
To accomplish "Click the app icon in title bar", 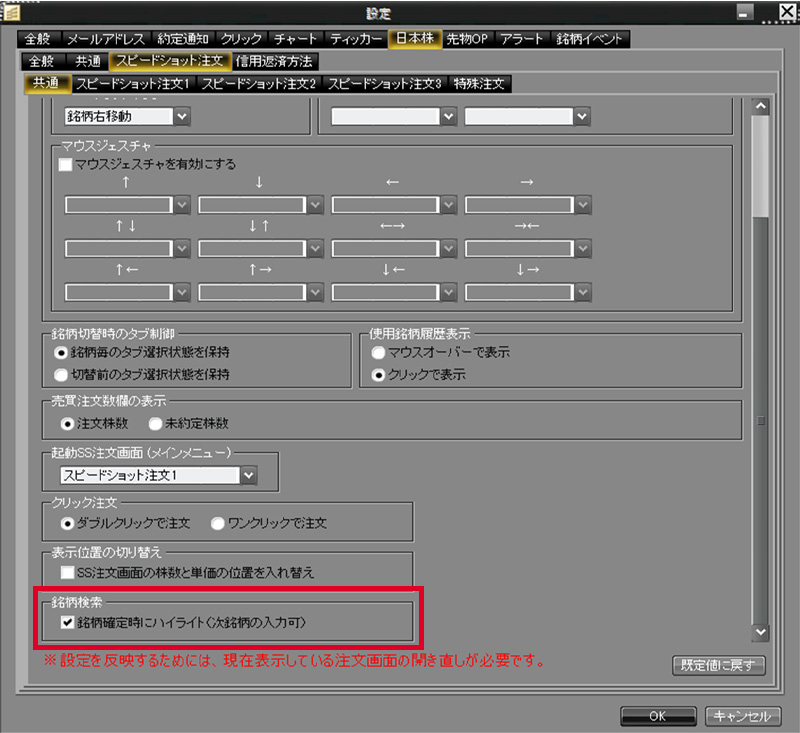I will [x=11, y=12].
